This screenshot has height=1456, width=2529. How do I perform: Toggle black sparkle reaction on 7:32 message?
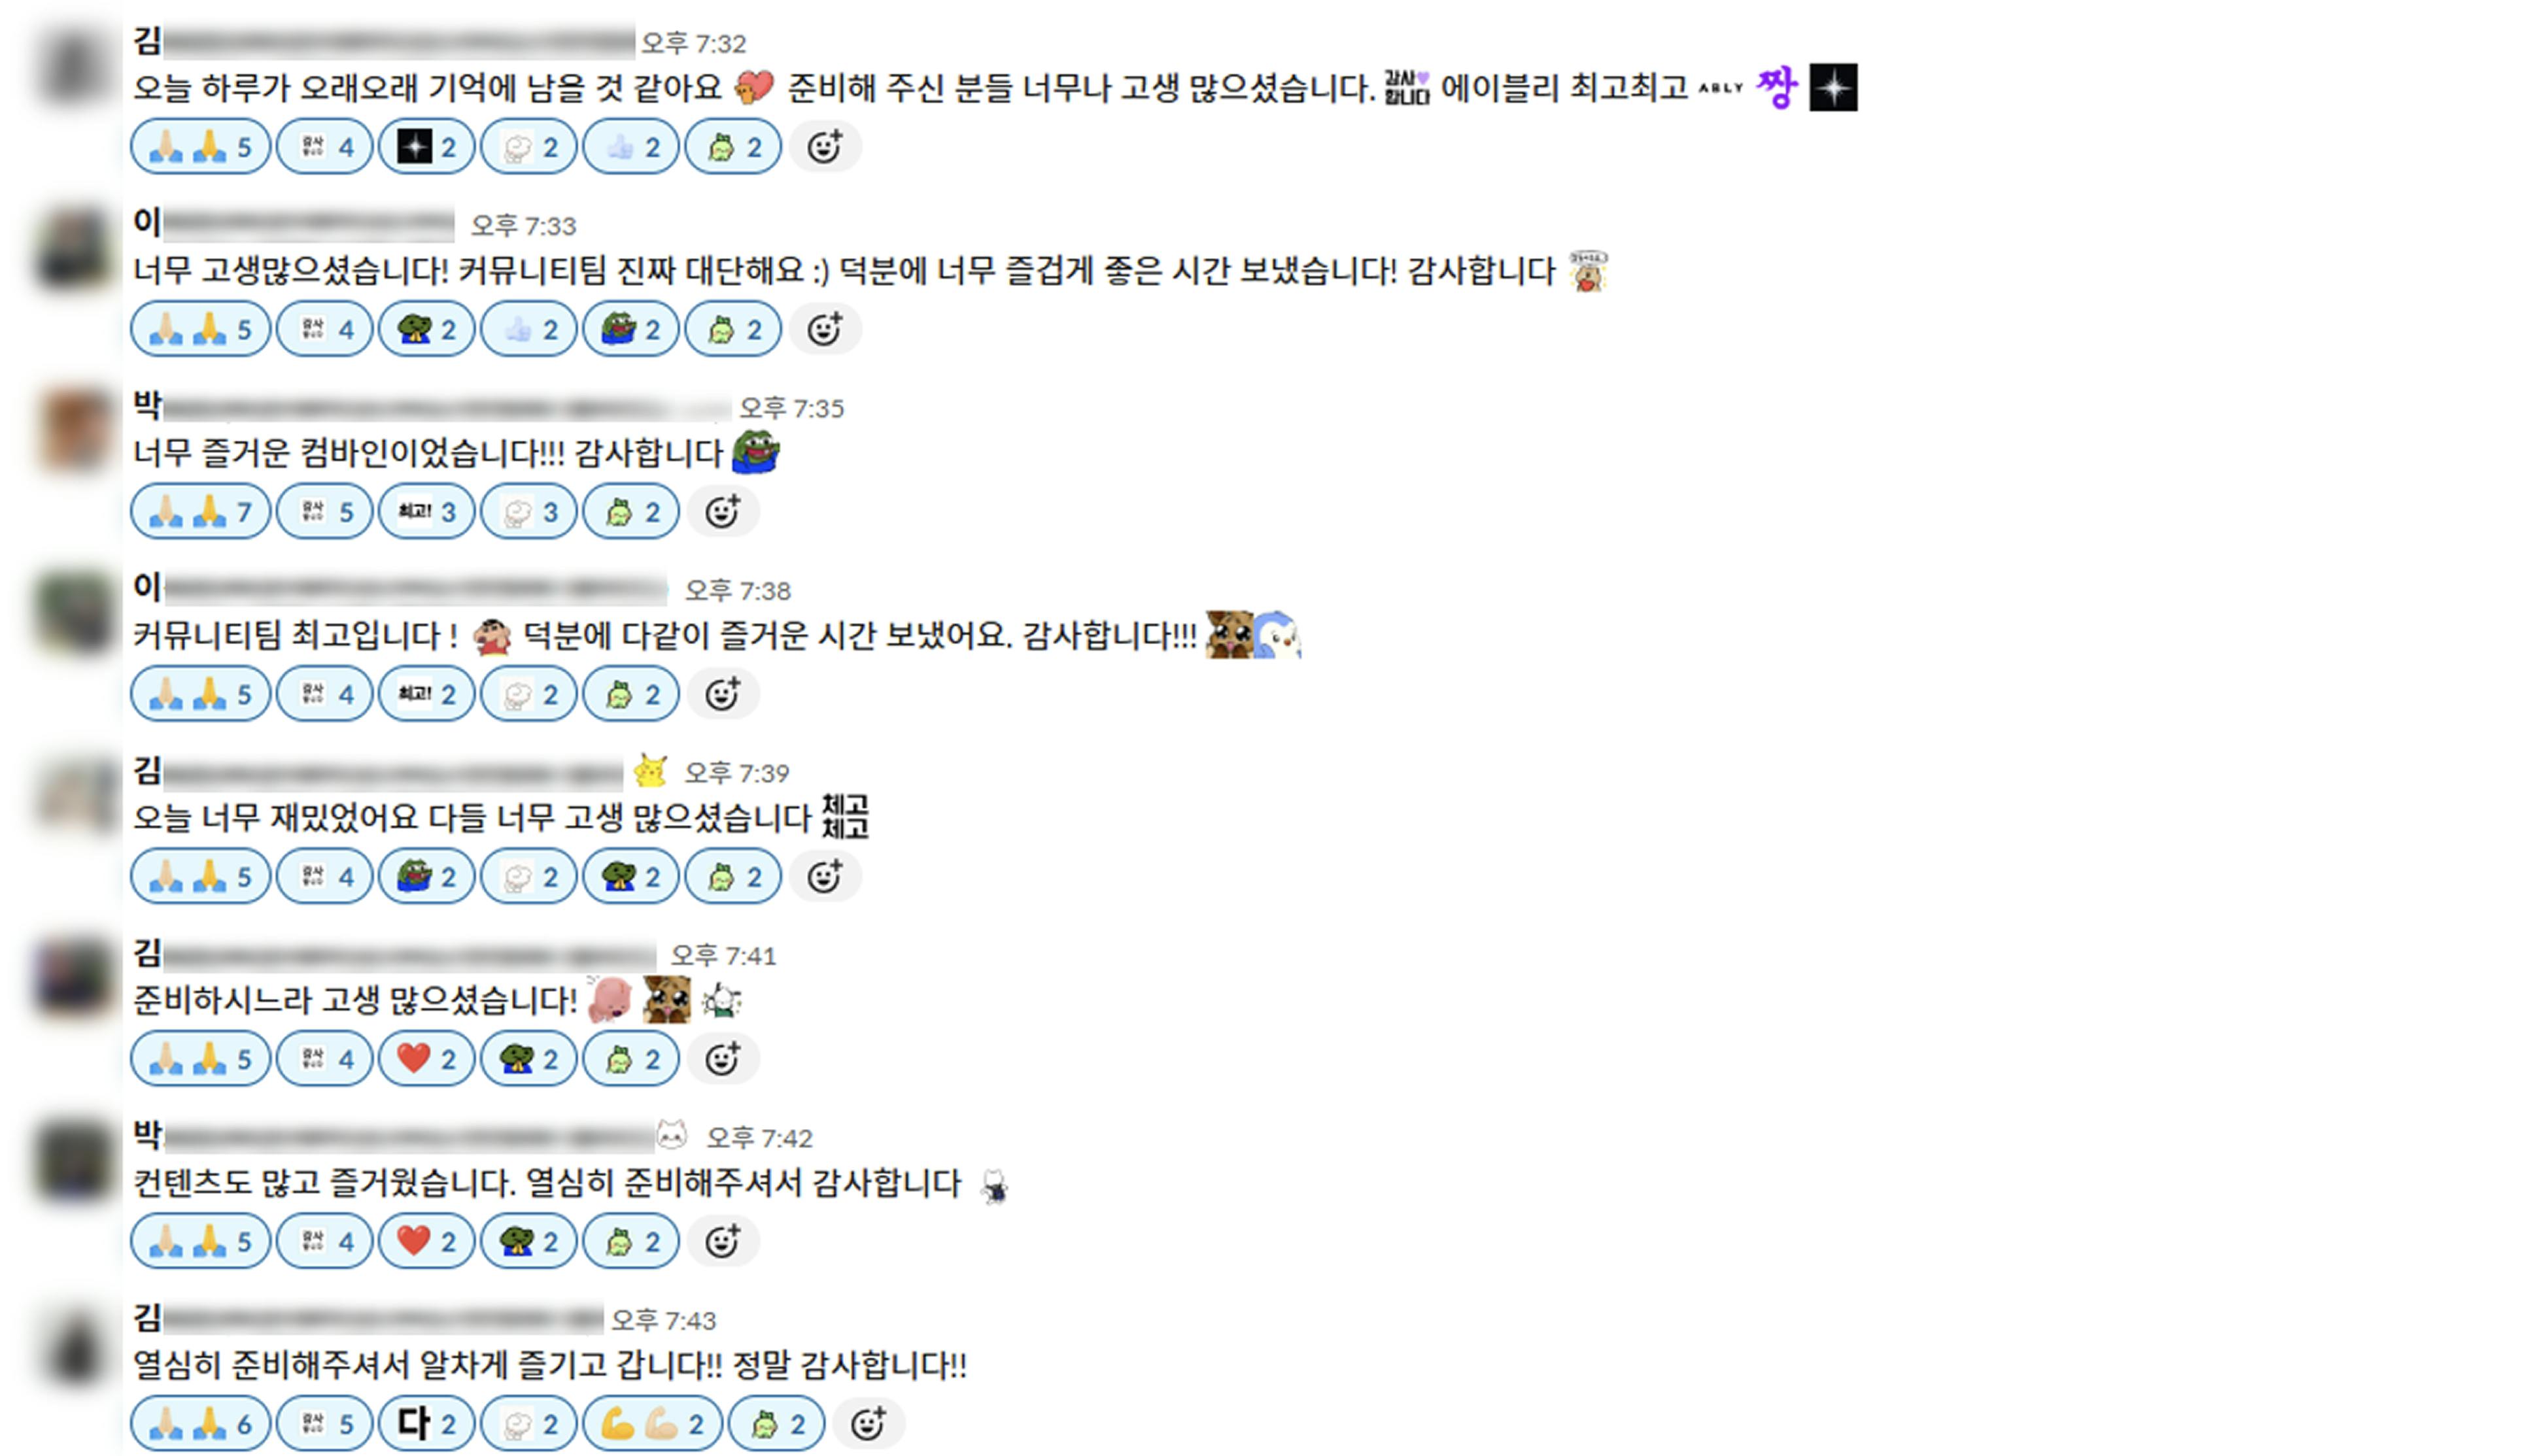(426, 147)
